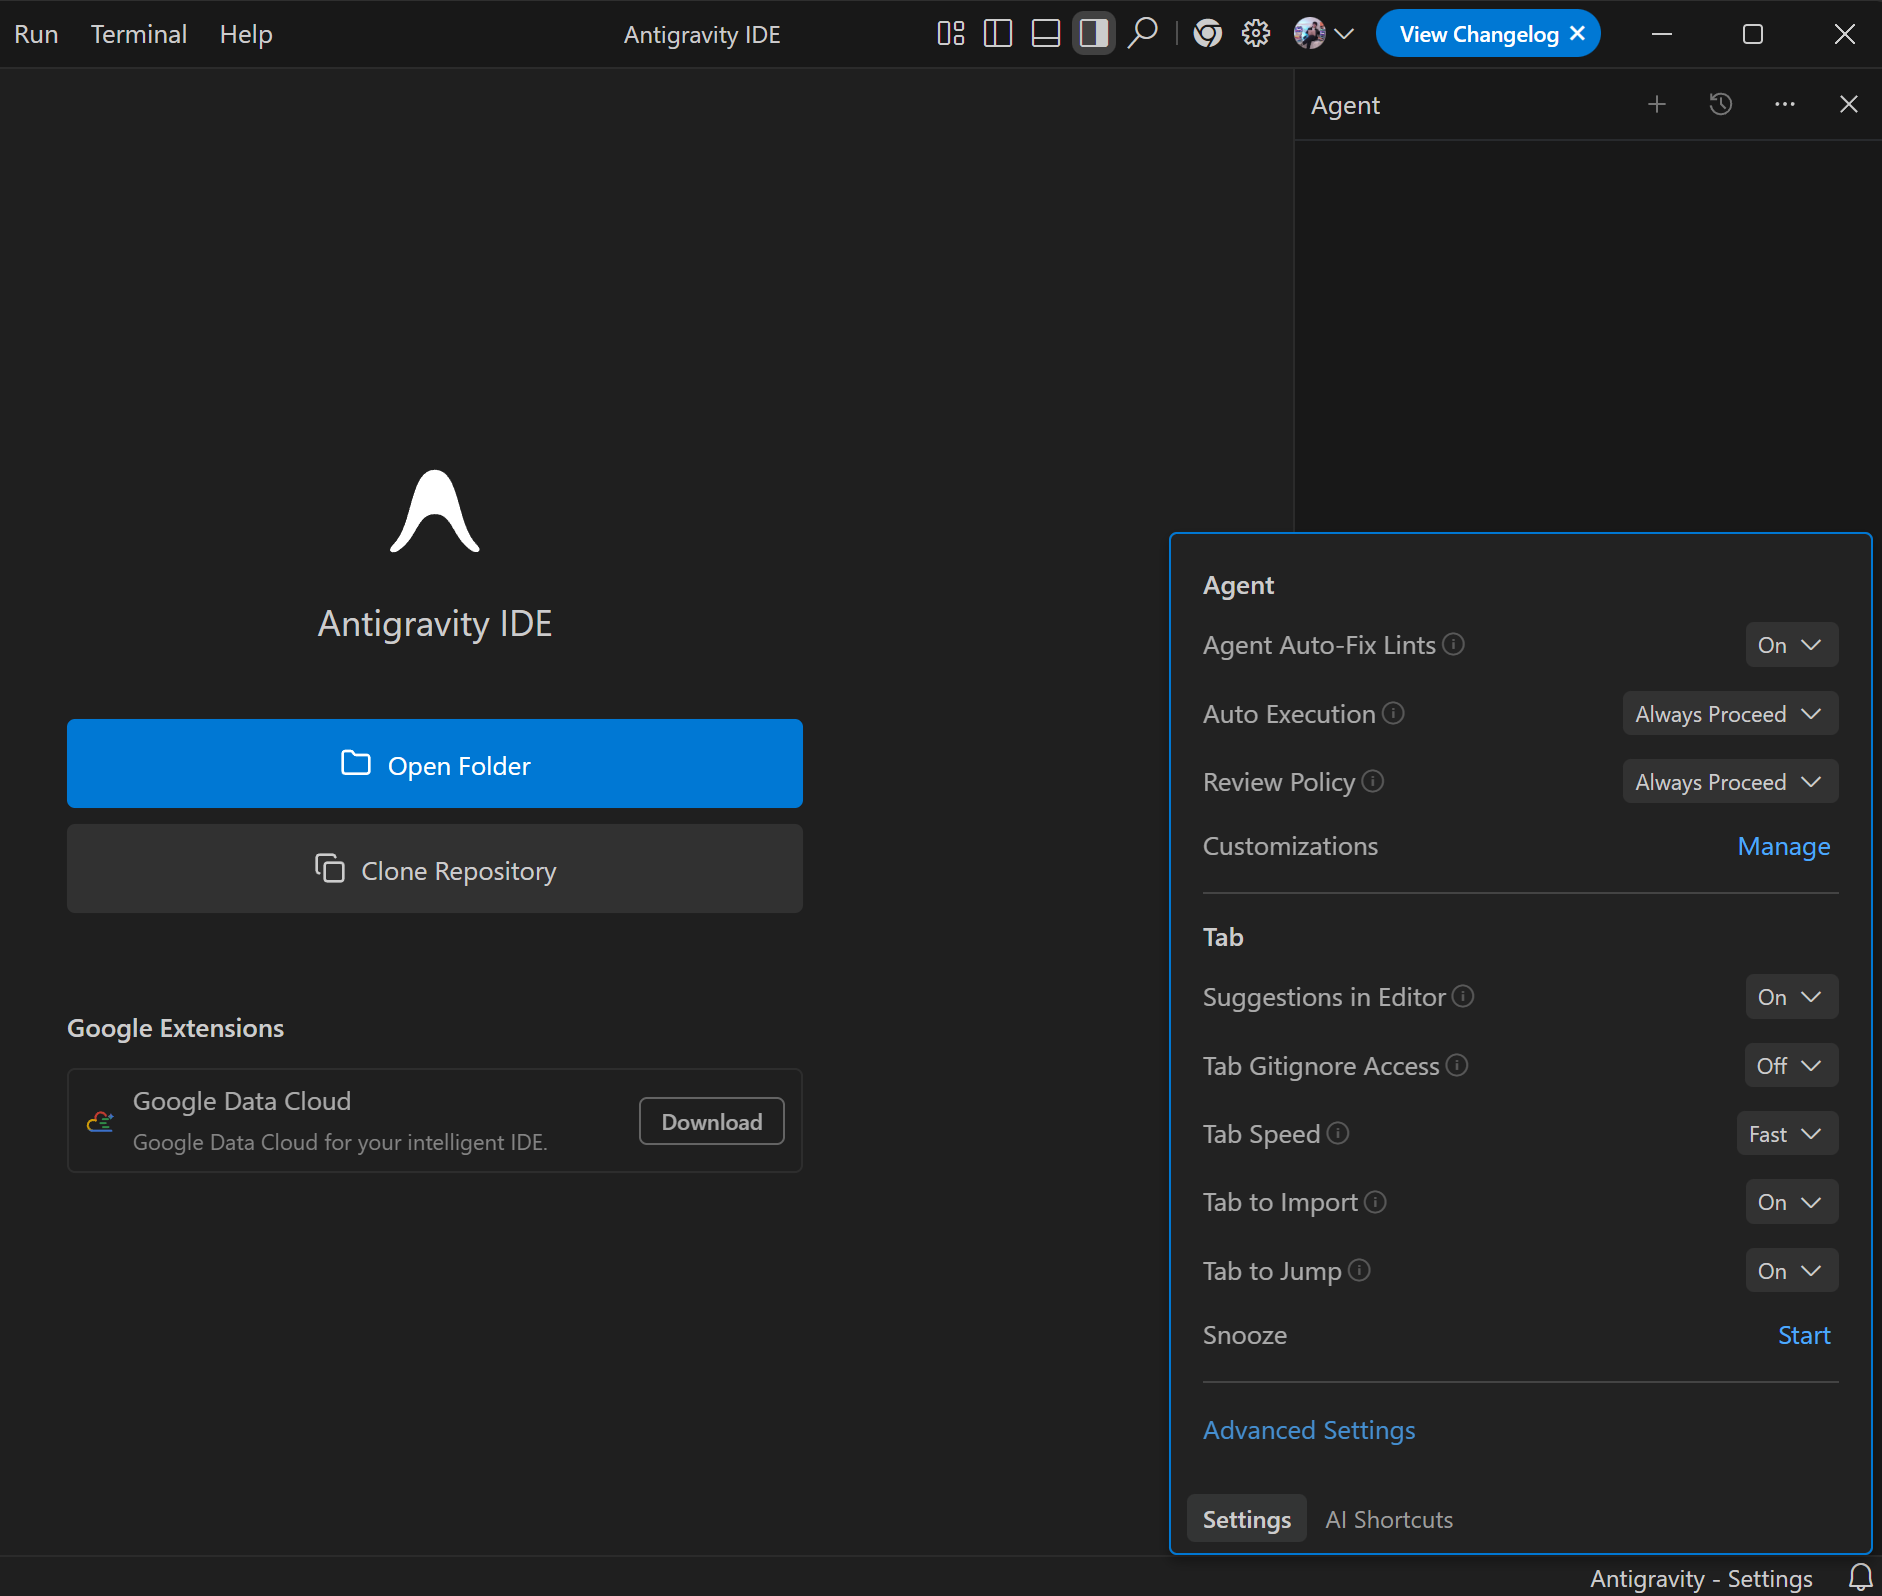Open the Run menu
The image size is (1882, 1596).
[36, 34]
